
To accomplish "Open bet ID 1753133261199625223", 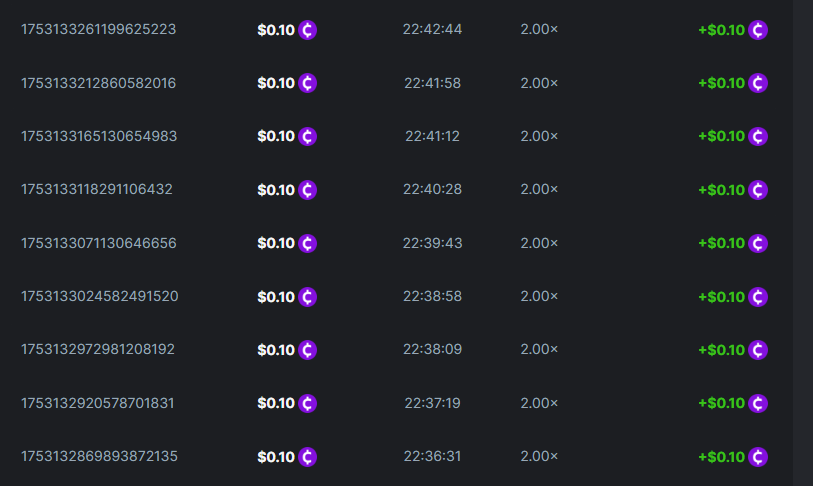I will coord(98,29).
